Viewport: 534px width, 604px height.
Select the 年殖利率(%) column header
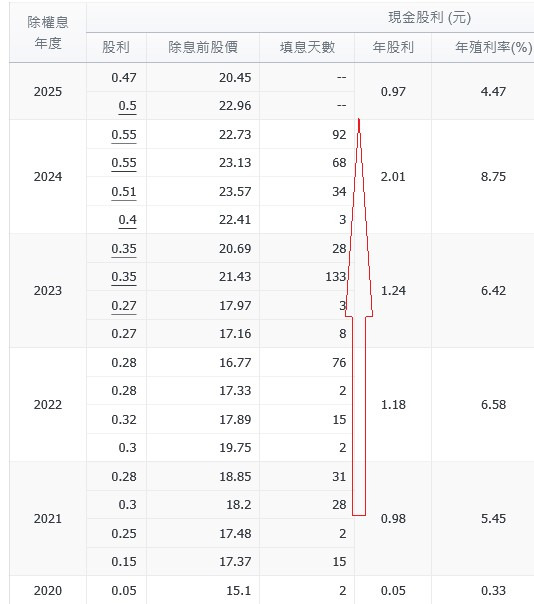(494, 47)
